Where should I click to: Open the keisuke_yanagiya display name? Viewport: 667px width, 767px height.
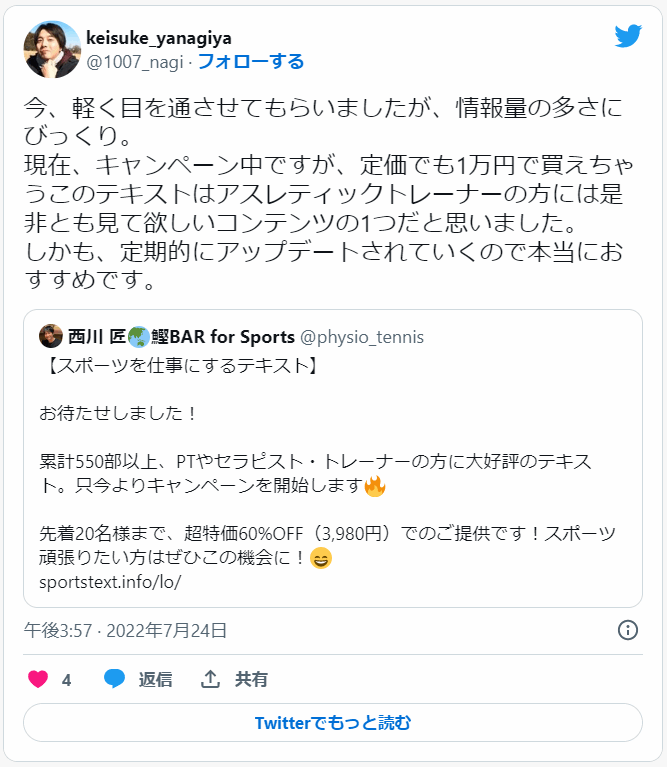pyautogui.click(x=159, y=38)
